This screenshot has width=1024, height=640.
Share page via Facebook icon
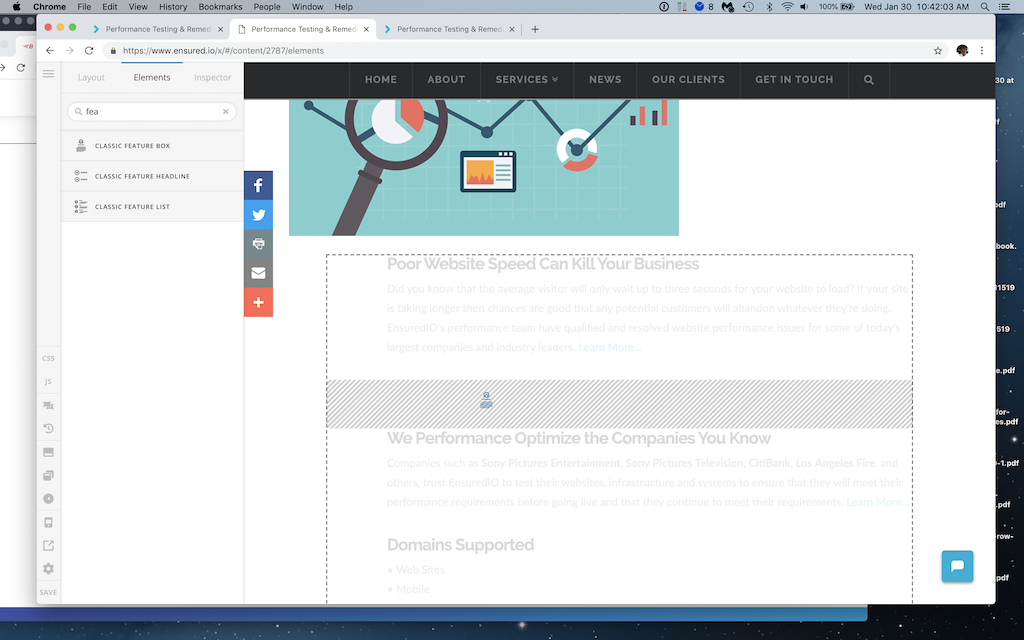click(x=258, y=185)
